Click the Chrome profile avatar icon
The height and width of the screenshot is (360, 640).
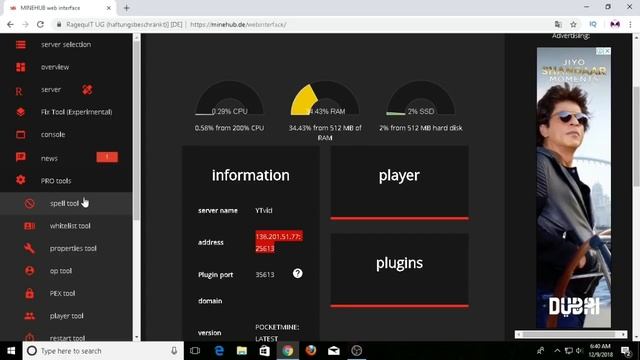(615, 24)
